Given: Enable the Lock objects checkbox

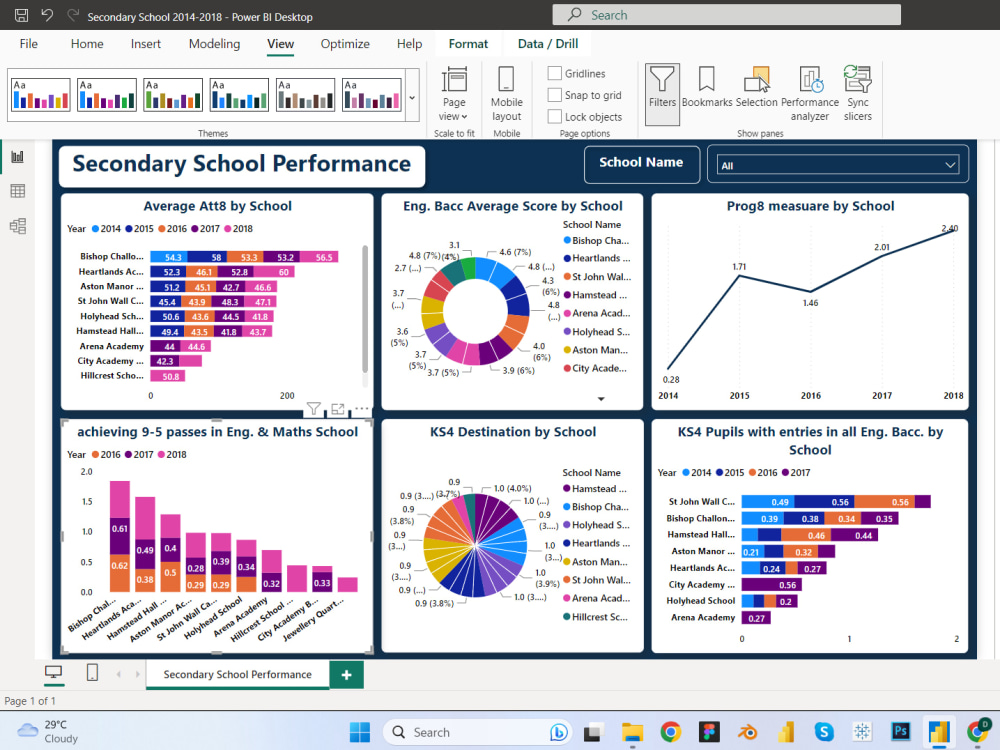Looking at the screenshot, I should click(x=555, y=117).
